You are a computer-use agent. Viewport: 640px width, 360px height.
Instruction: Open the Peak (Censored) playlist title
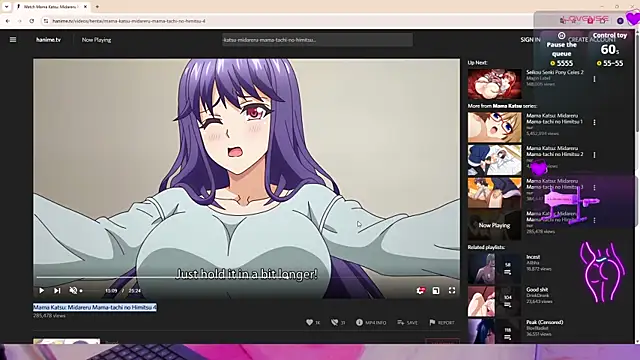pos(544,322)
